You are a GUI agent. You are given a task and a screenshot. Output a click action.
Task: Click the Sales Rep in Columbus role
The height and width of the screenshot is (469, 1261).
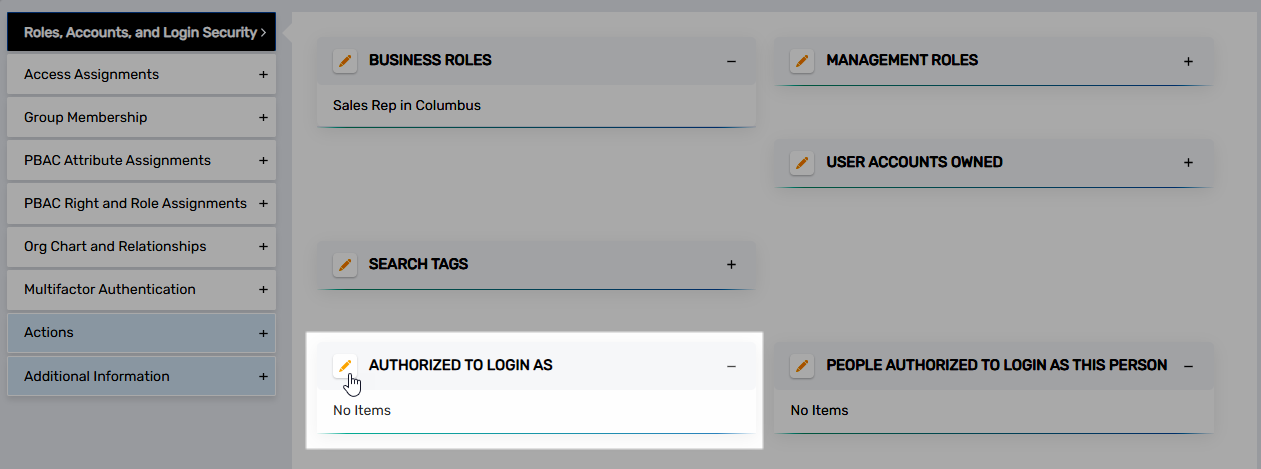(x=407, y=105)
